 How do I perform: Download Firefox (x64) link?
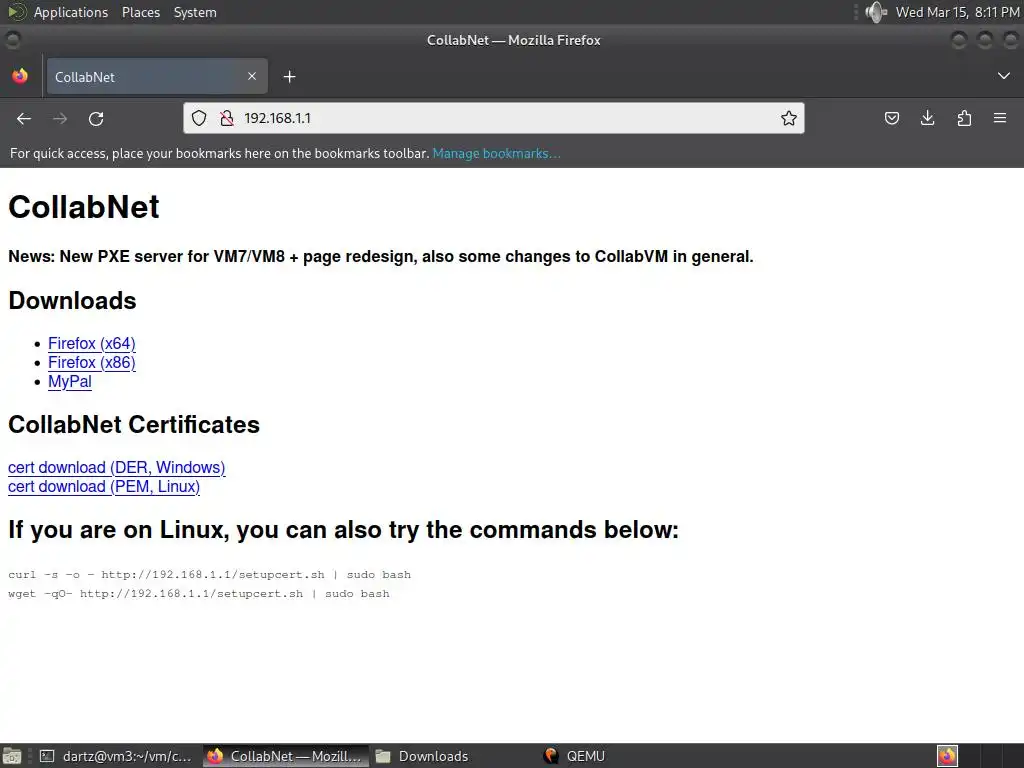click(x=92, y=344)
